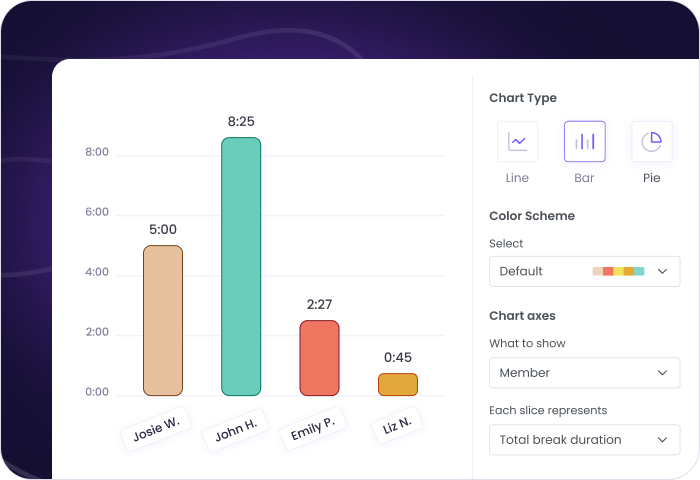Click the color palette preview strip
700x480 pixels.
(x=618, y=271)
